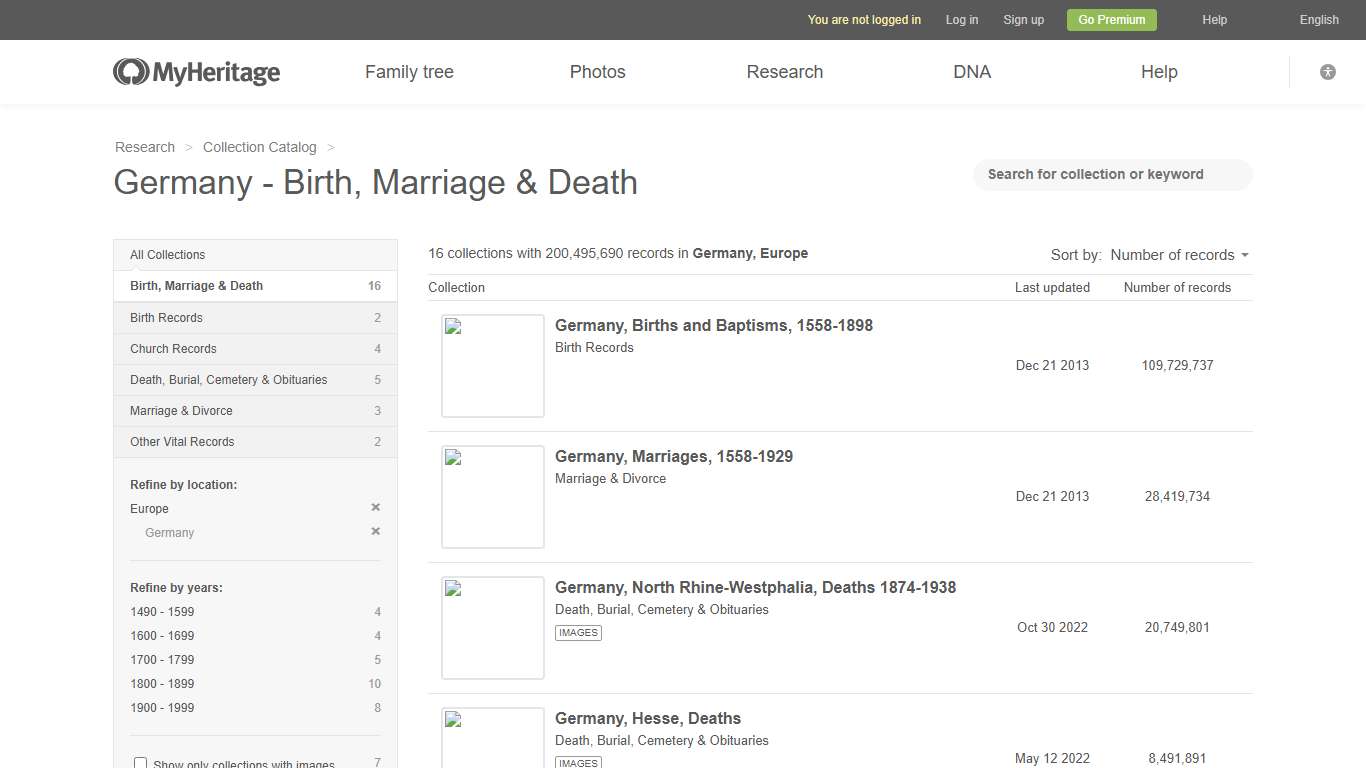Click the MyHeritage logo
Viewport: 1366px width, 768px height.
click(196, 71)
